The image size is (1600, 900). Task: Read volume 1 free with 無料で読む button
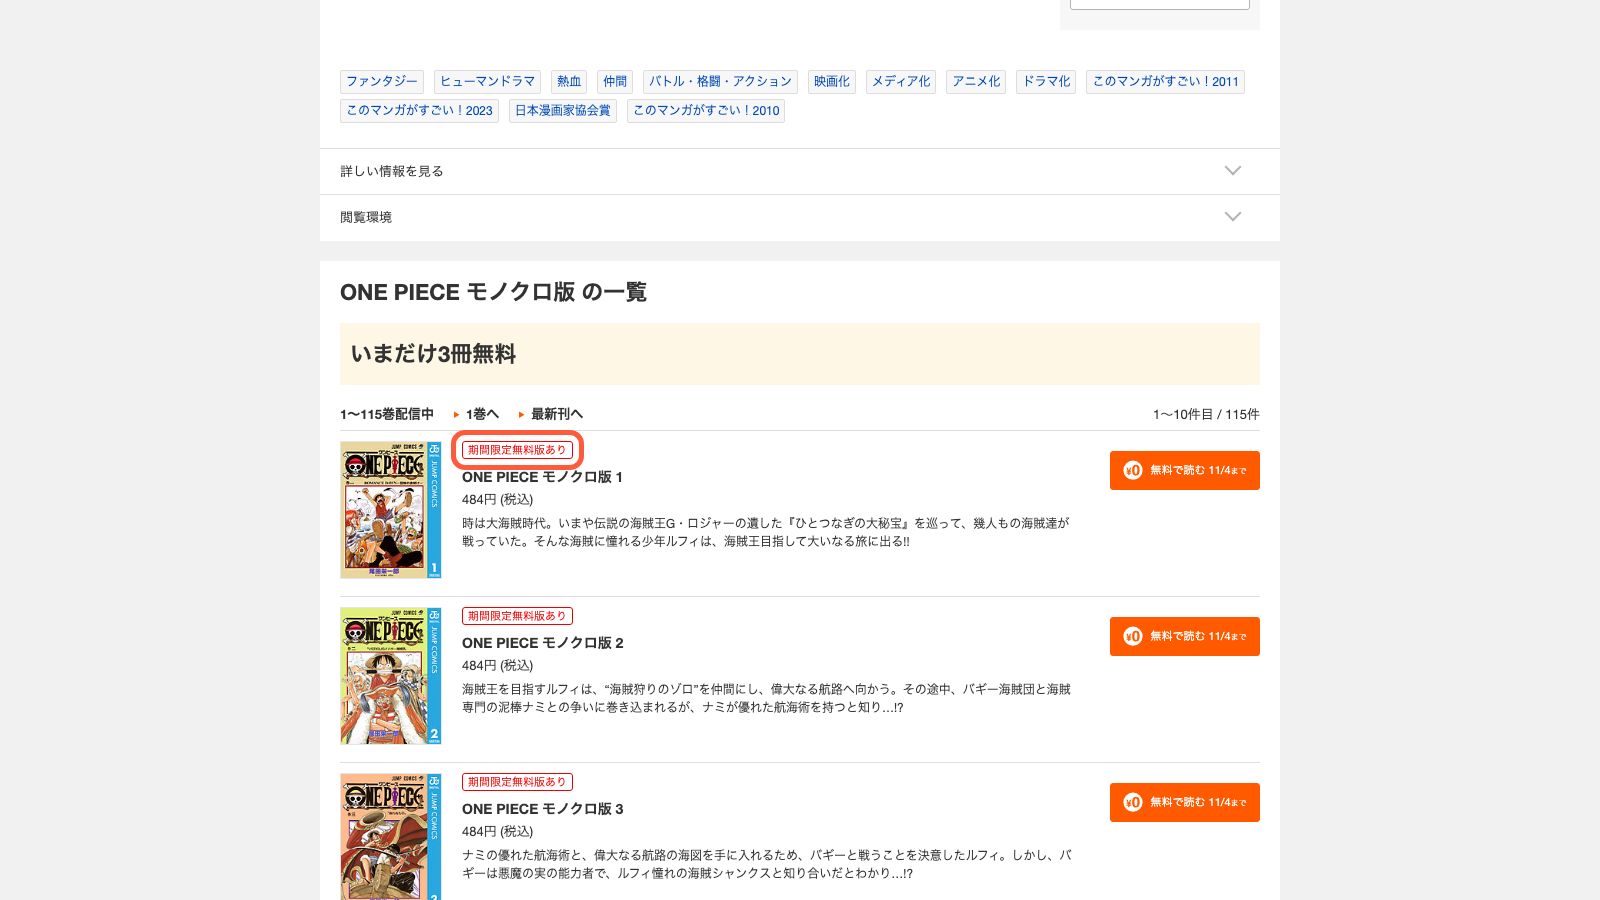[x=1185, y=470]
